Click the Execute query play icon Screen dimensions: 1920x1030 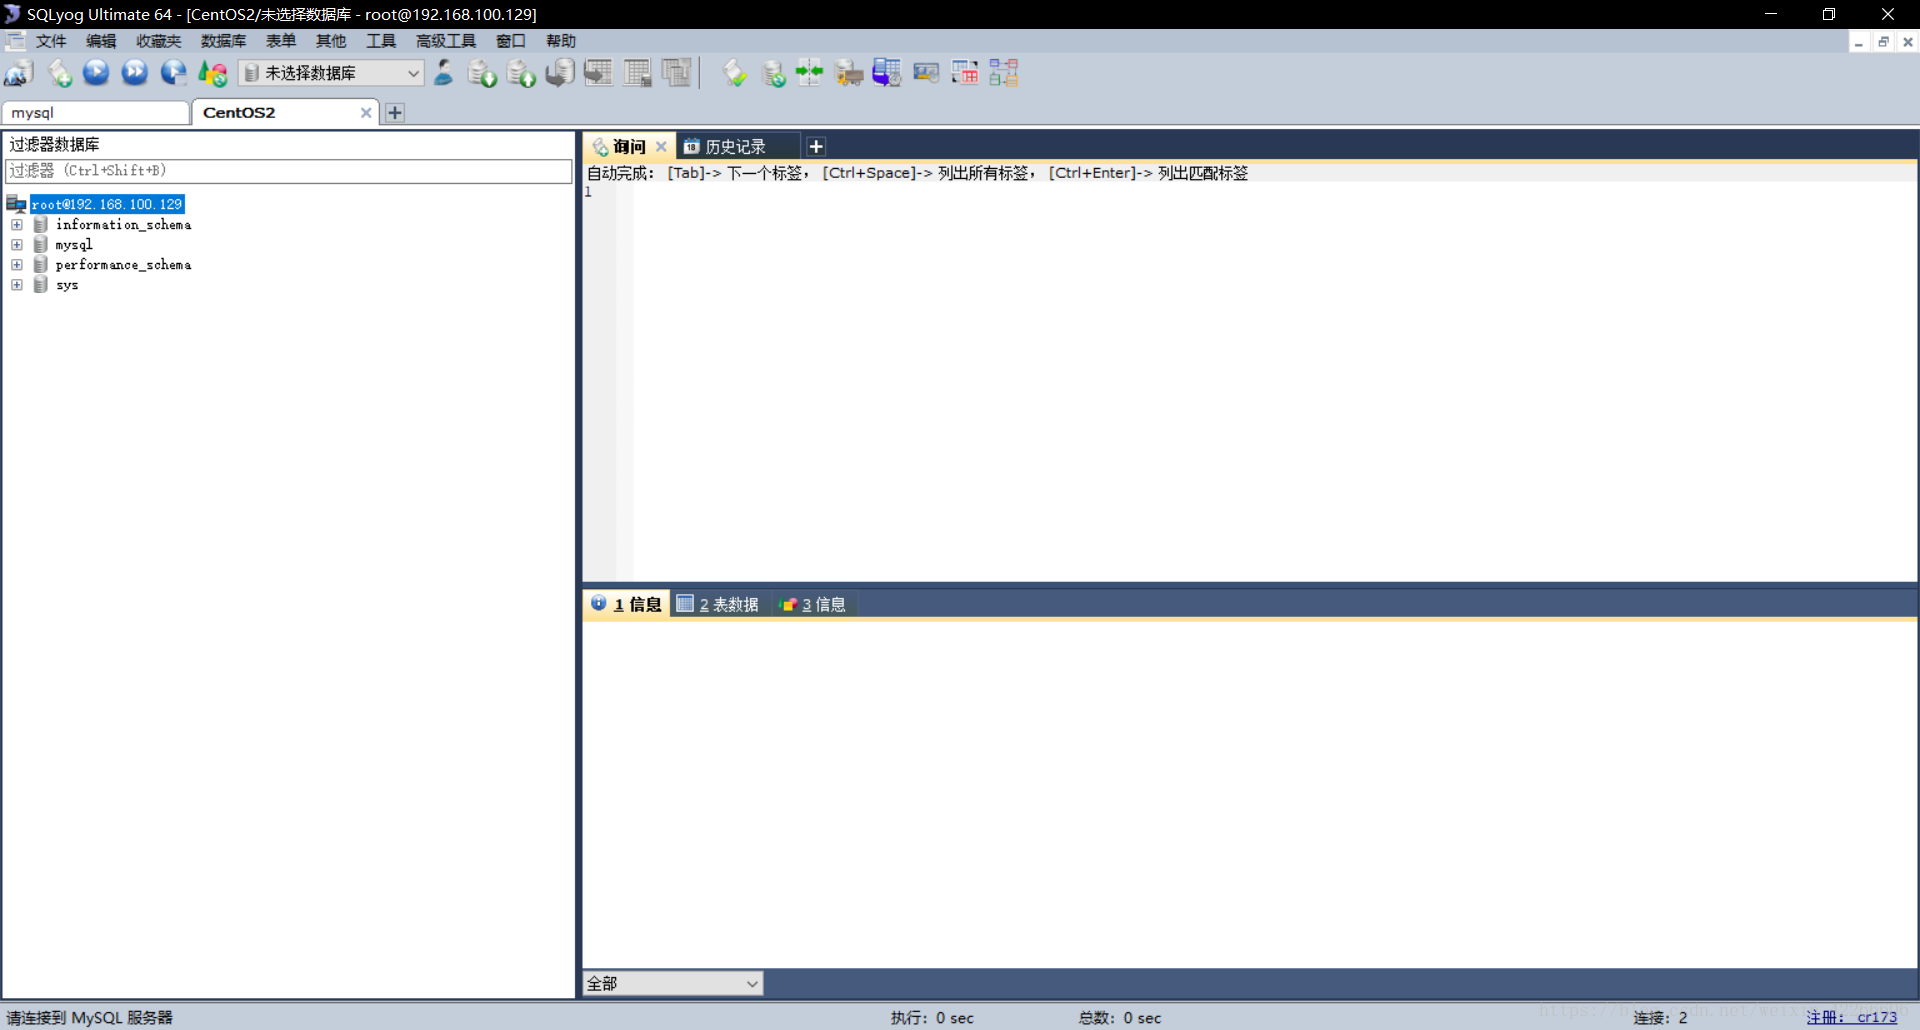pyautogui.click(x=96, y=73)
